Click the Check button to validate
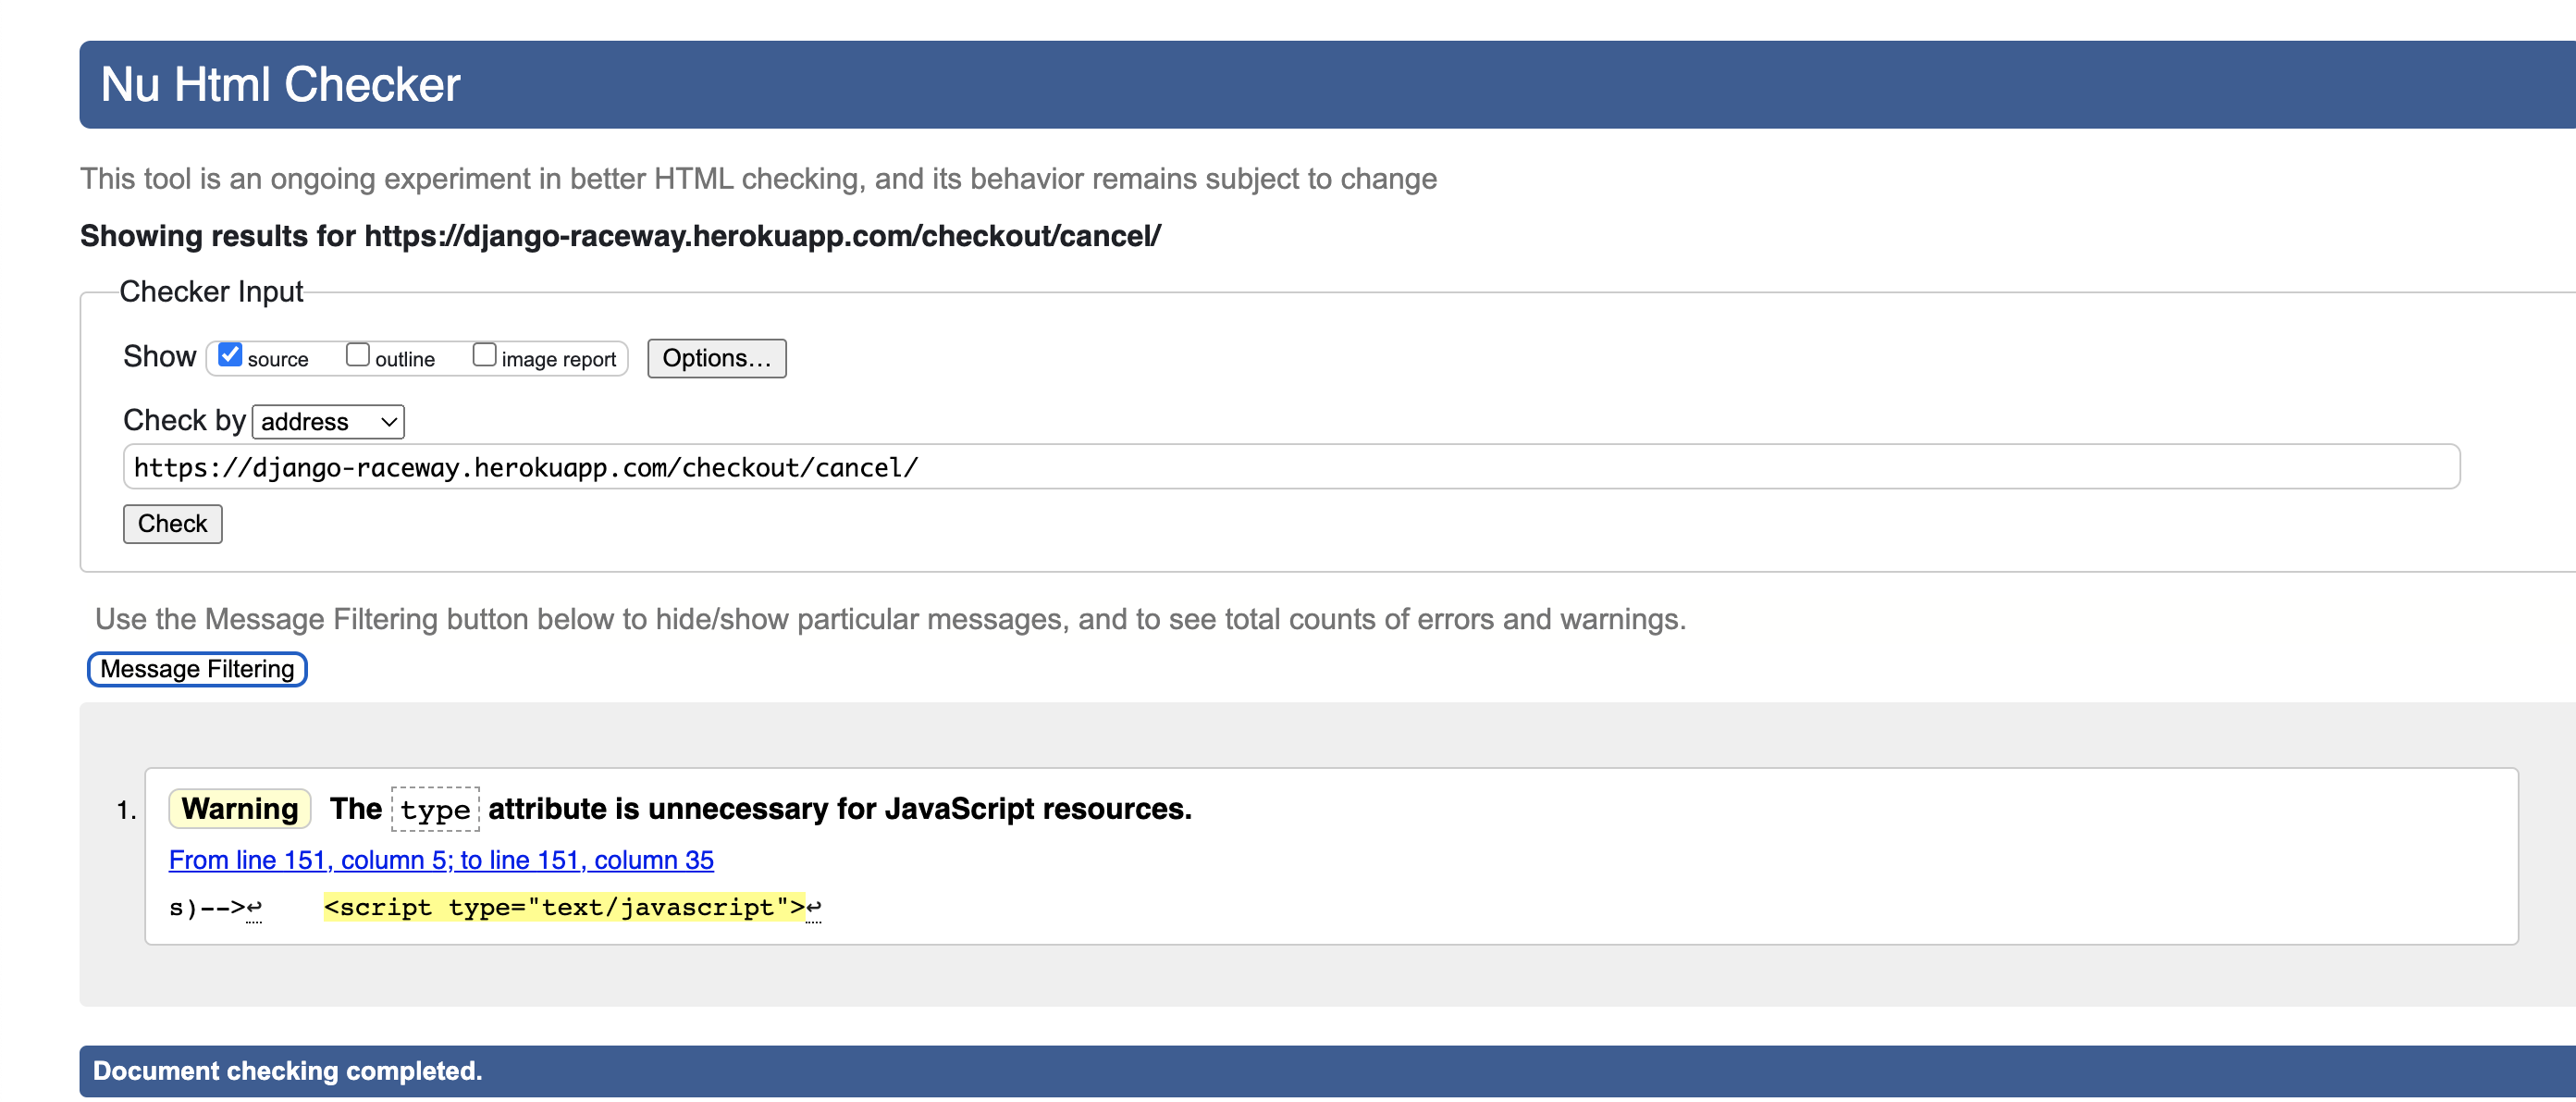Screen dimensions: 2576x1102 point(172,524)
